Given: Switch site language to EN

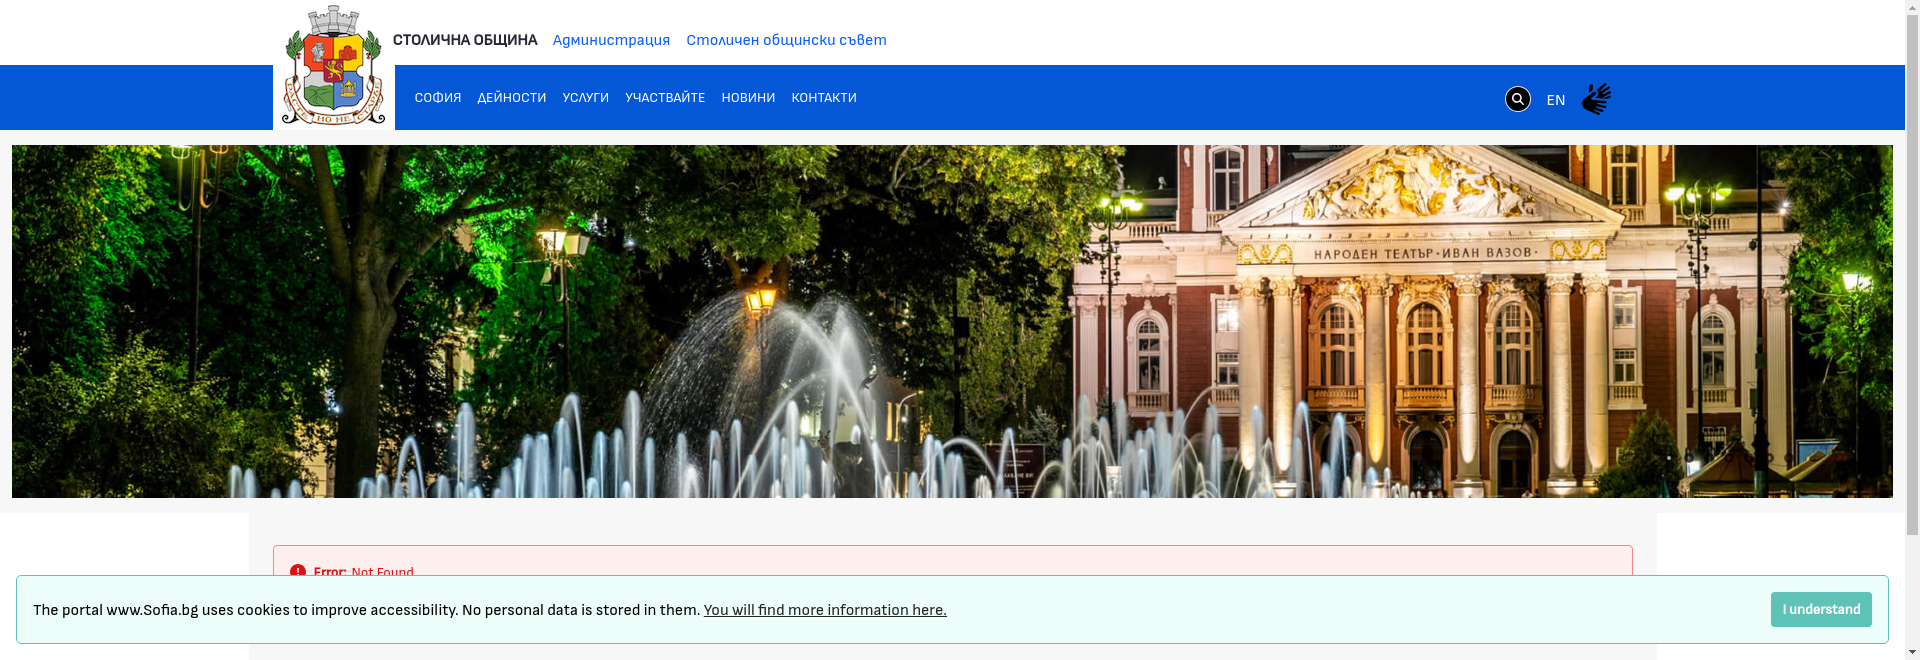Looking at the screenshot, I should tap(1555, 100).
